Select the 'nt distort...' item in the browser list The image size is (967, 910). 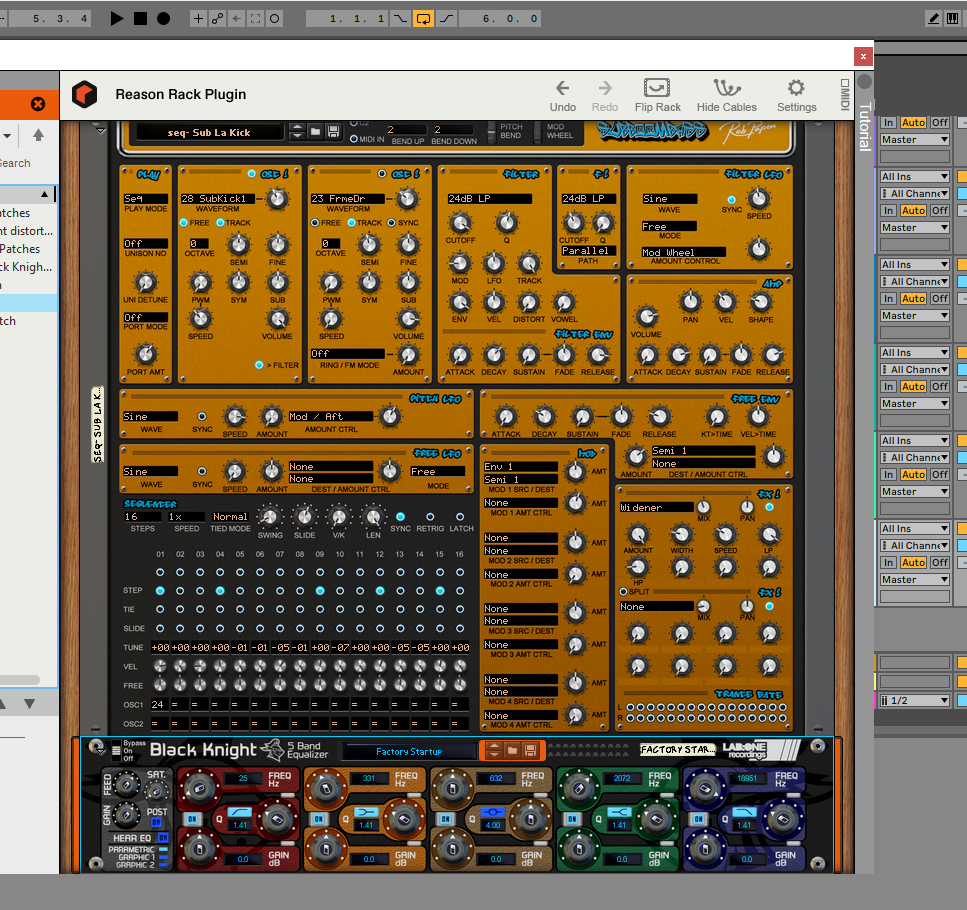pyautogui.click(x=27, y=231)
